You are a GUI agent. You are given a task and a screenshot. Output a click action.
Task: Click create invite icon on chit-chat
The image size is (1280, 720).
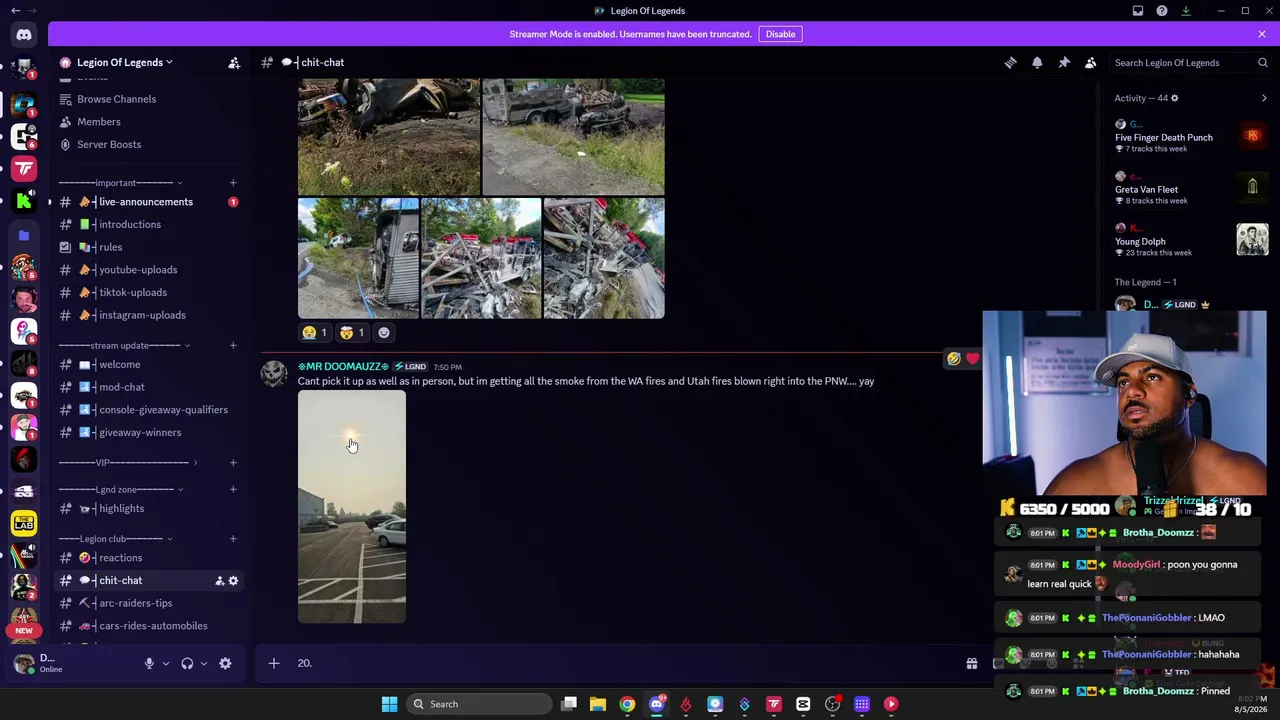219,580
